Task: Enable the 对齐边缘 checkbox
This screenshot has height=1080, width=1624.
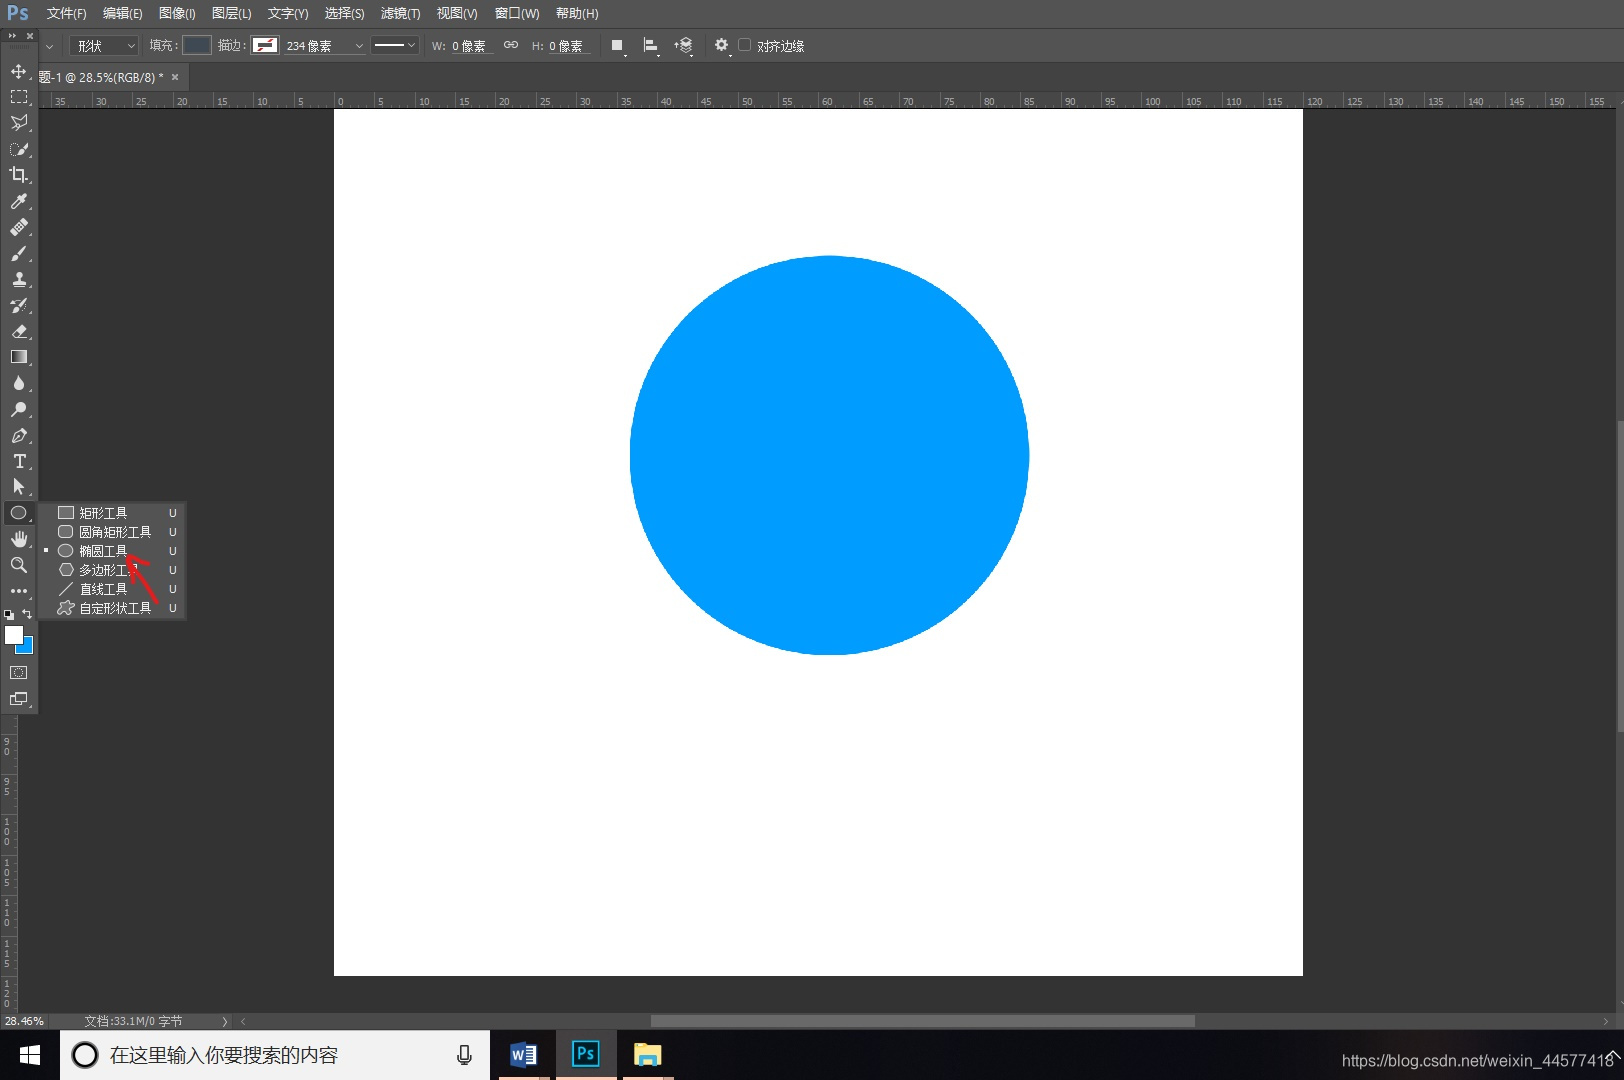Action: 744,45
